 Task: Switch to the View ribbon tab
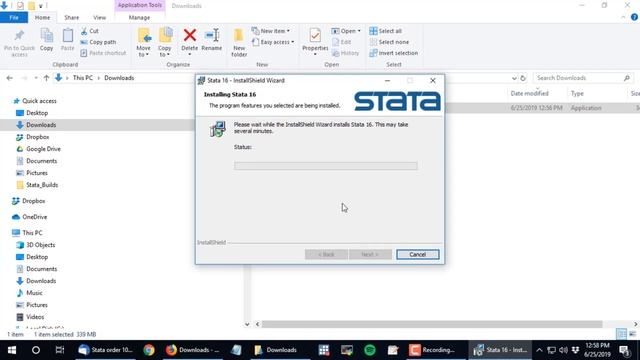tap(100, 18)
